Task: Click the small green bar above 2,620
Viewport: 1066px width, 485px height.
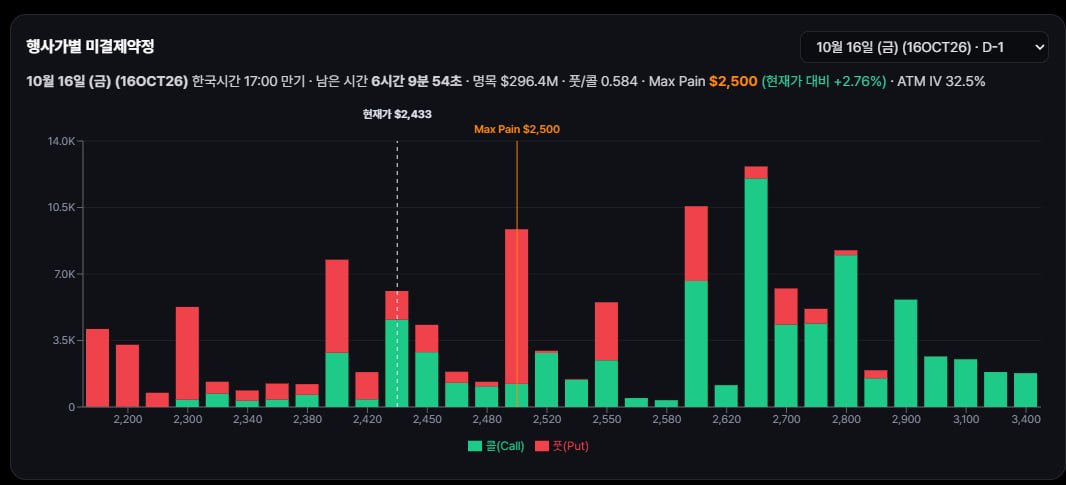Action: [x=726, y=396]
